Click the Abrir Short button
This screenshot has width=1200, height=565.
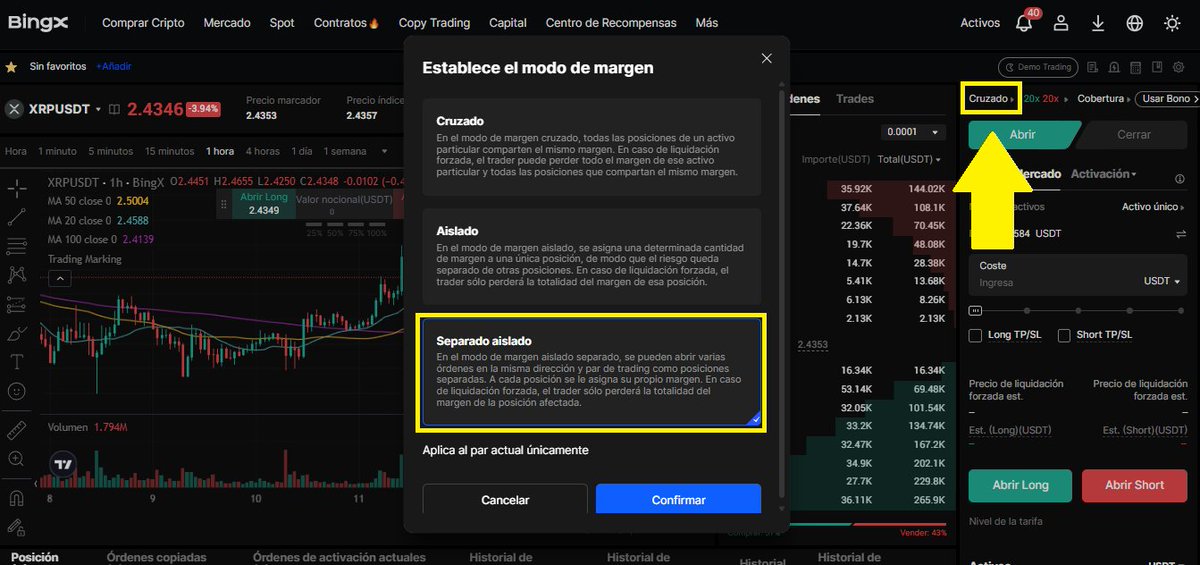coord(1134,485)
